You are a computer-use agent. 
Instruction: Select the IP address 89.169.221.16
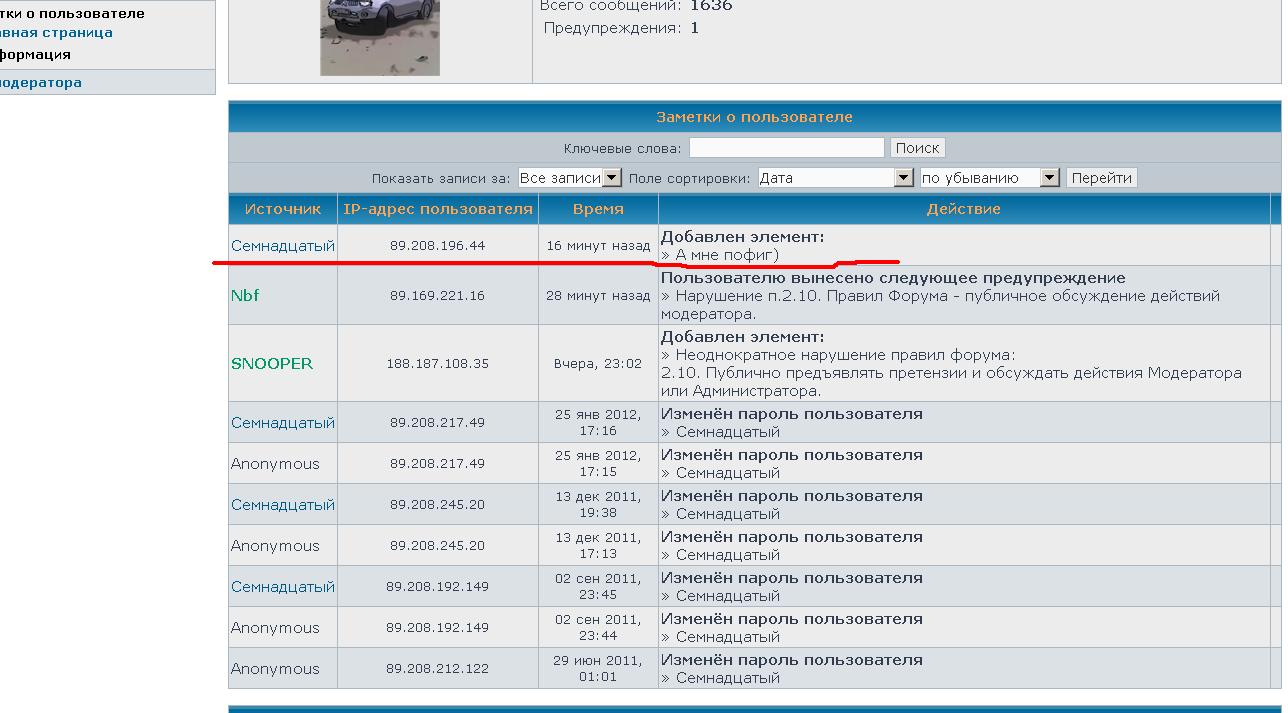pyautogui.click(x=437, y=296)
